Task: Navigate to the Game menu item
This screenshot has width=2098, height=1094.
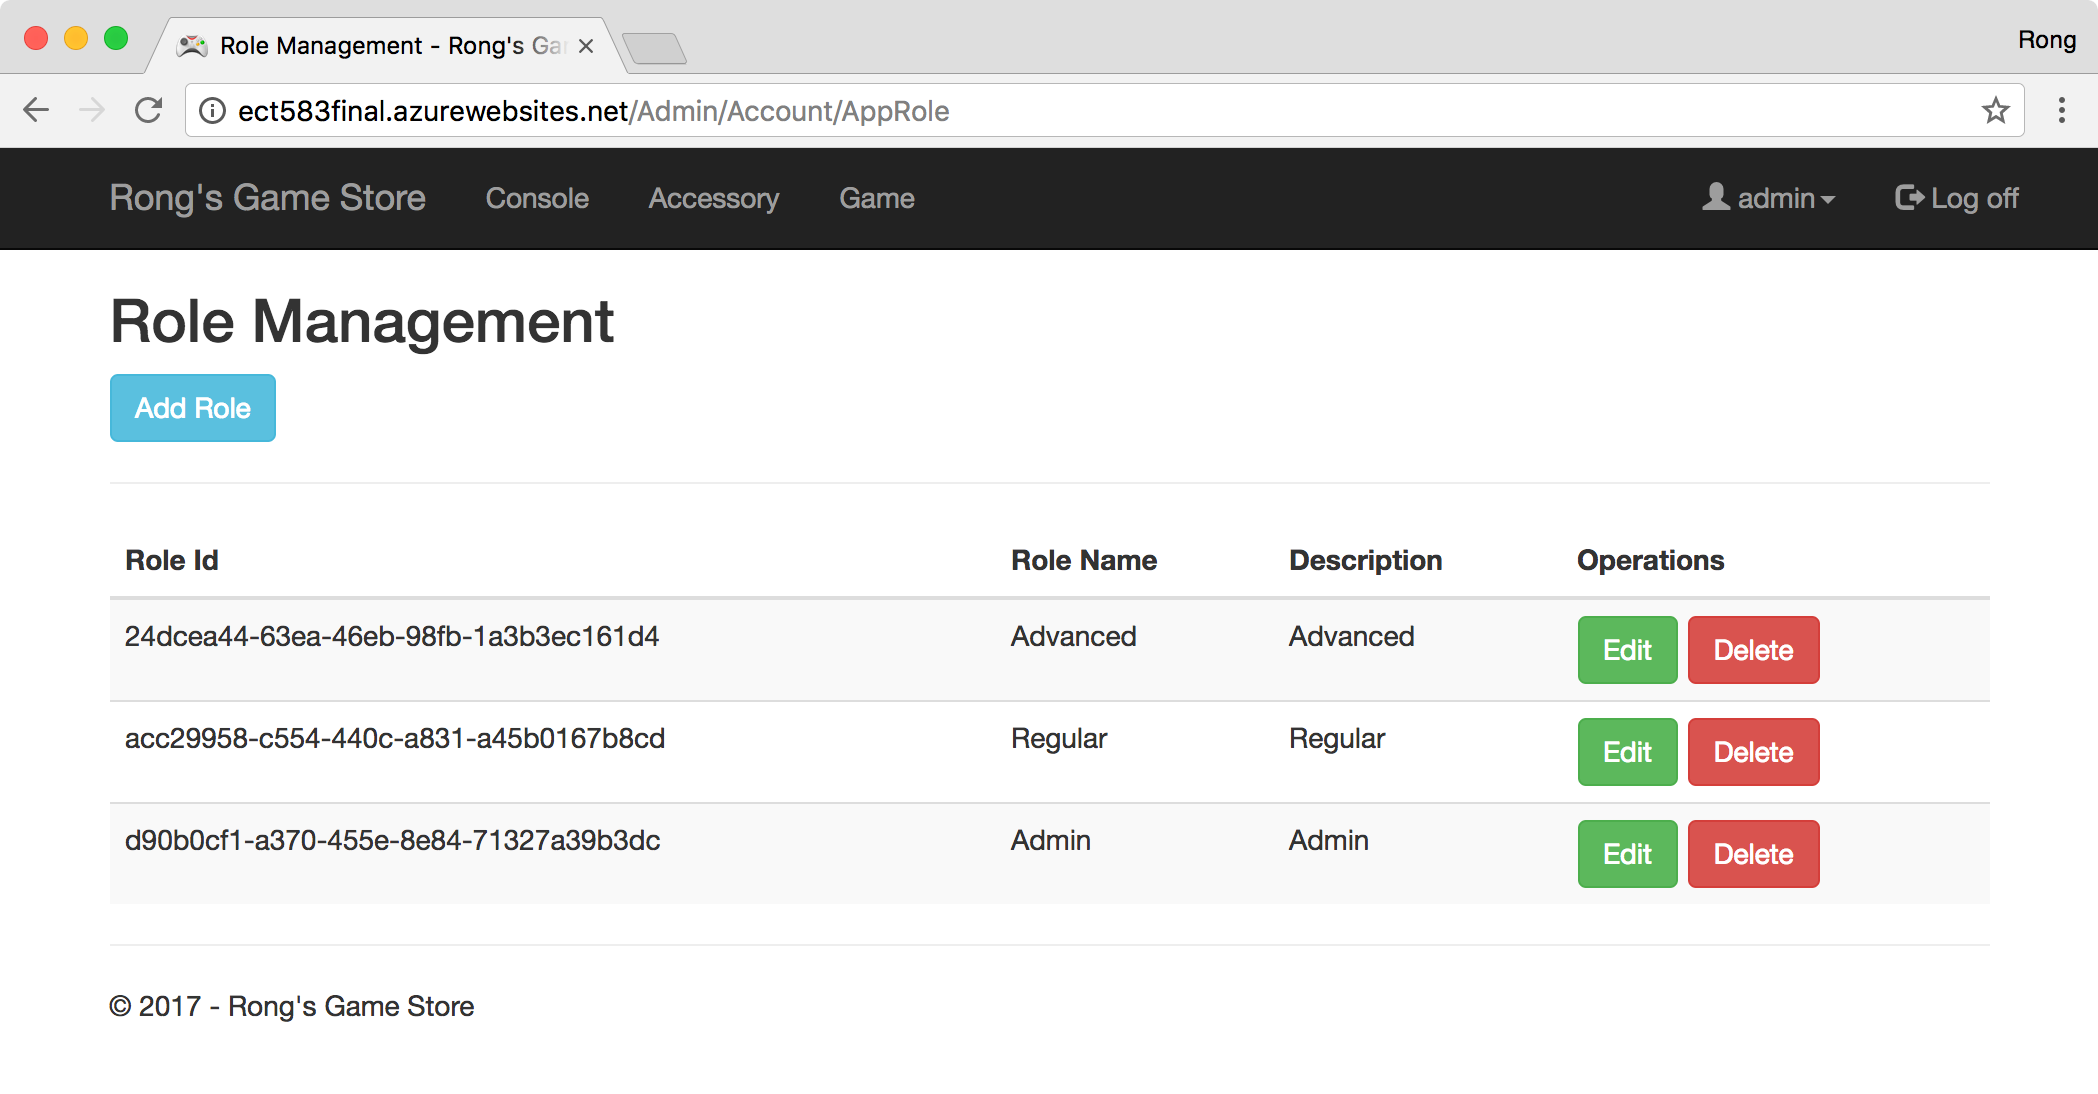Action: point(877,198)
